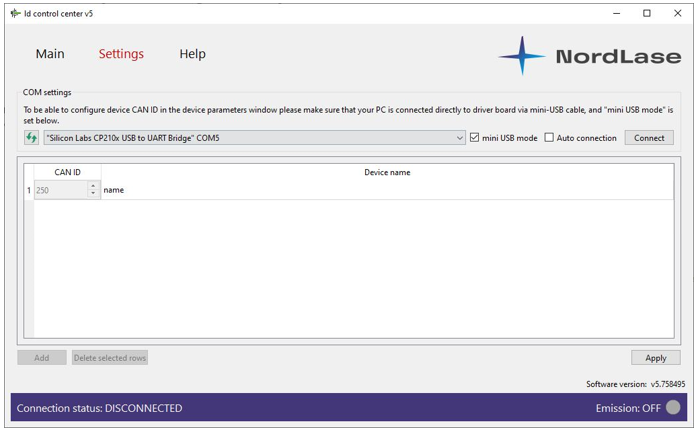
Task: Open the COM port dropdown list
Action: click(x=459, y=138)
